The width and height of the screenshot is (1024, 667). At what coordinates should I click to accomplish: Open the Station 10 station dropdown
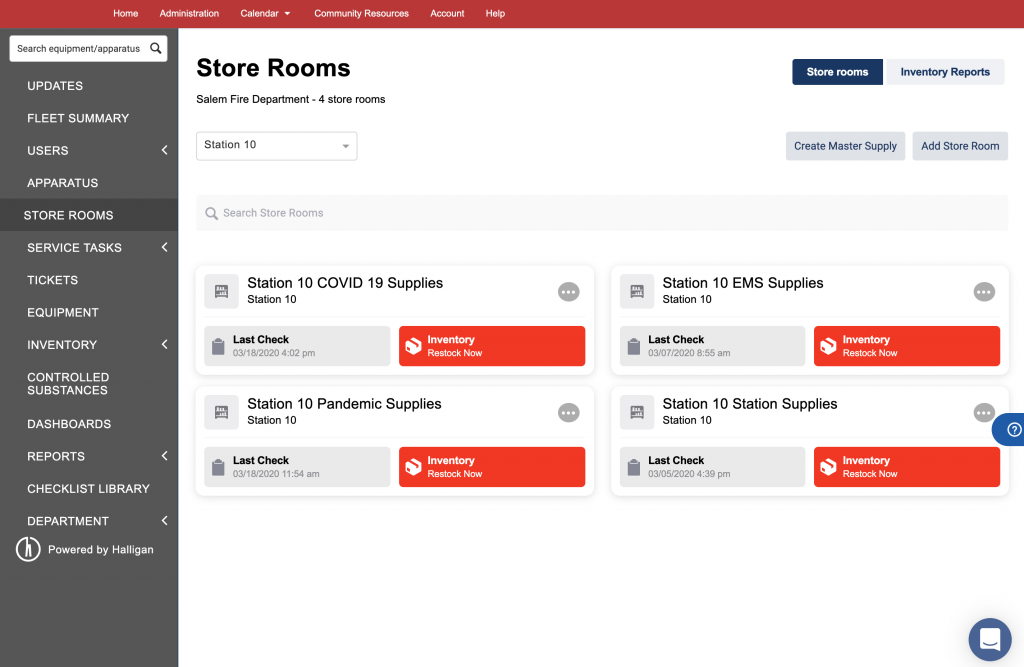[x=276, y=146]
